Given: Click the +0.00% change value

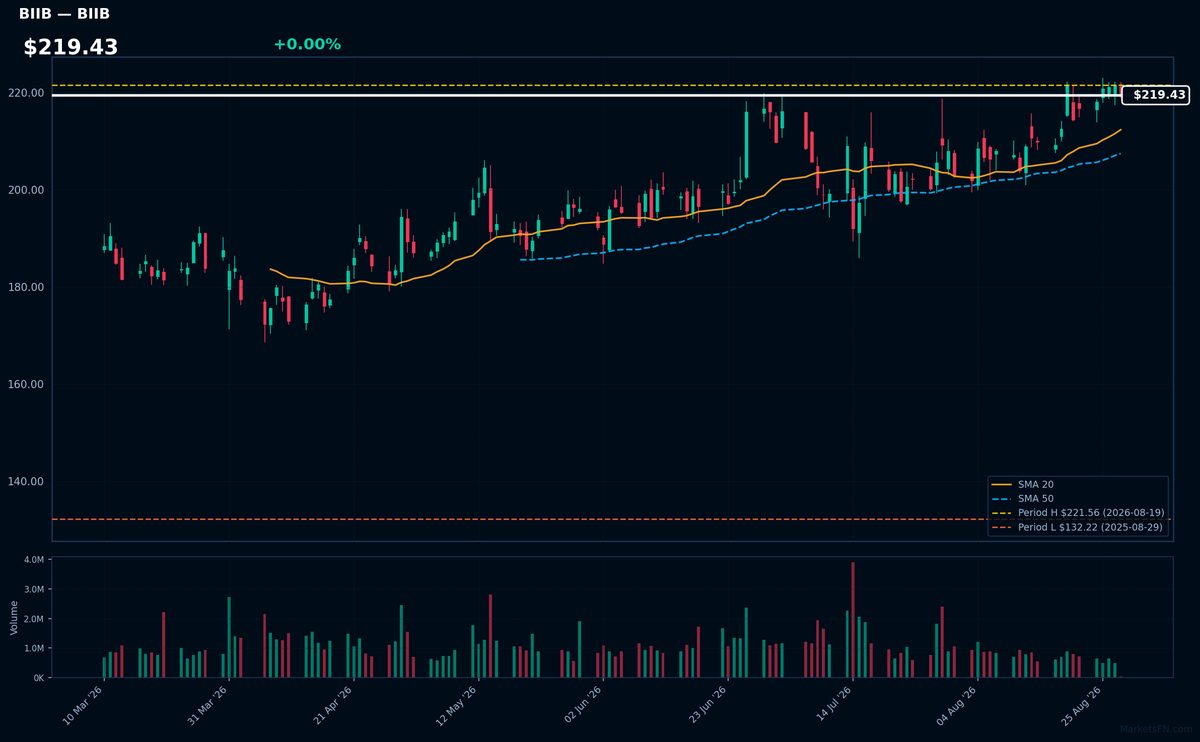Looking at the screenshot, I should click(x=307, y=44).
